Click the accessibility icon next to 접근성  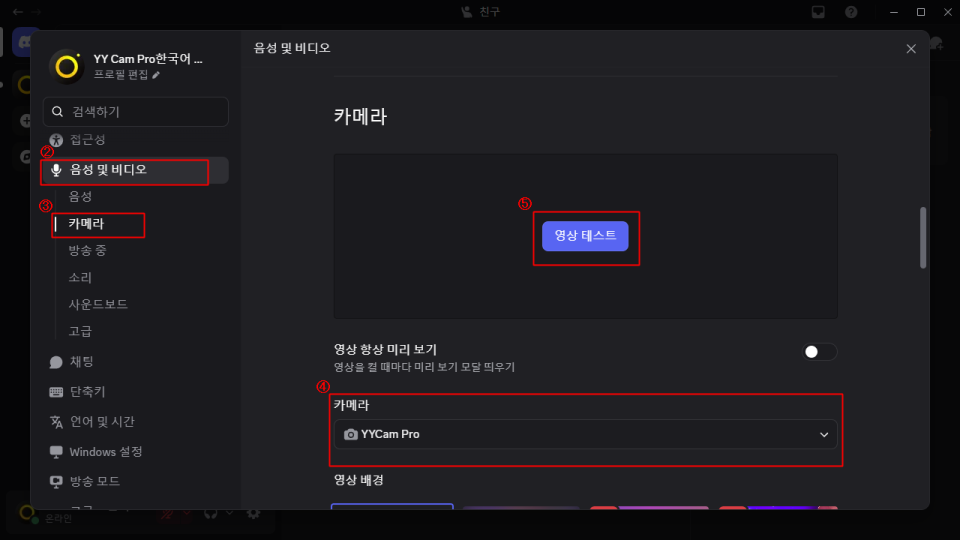tap(56, 140)
